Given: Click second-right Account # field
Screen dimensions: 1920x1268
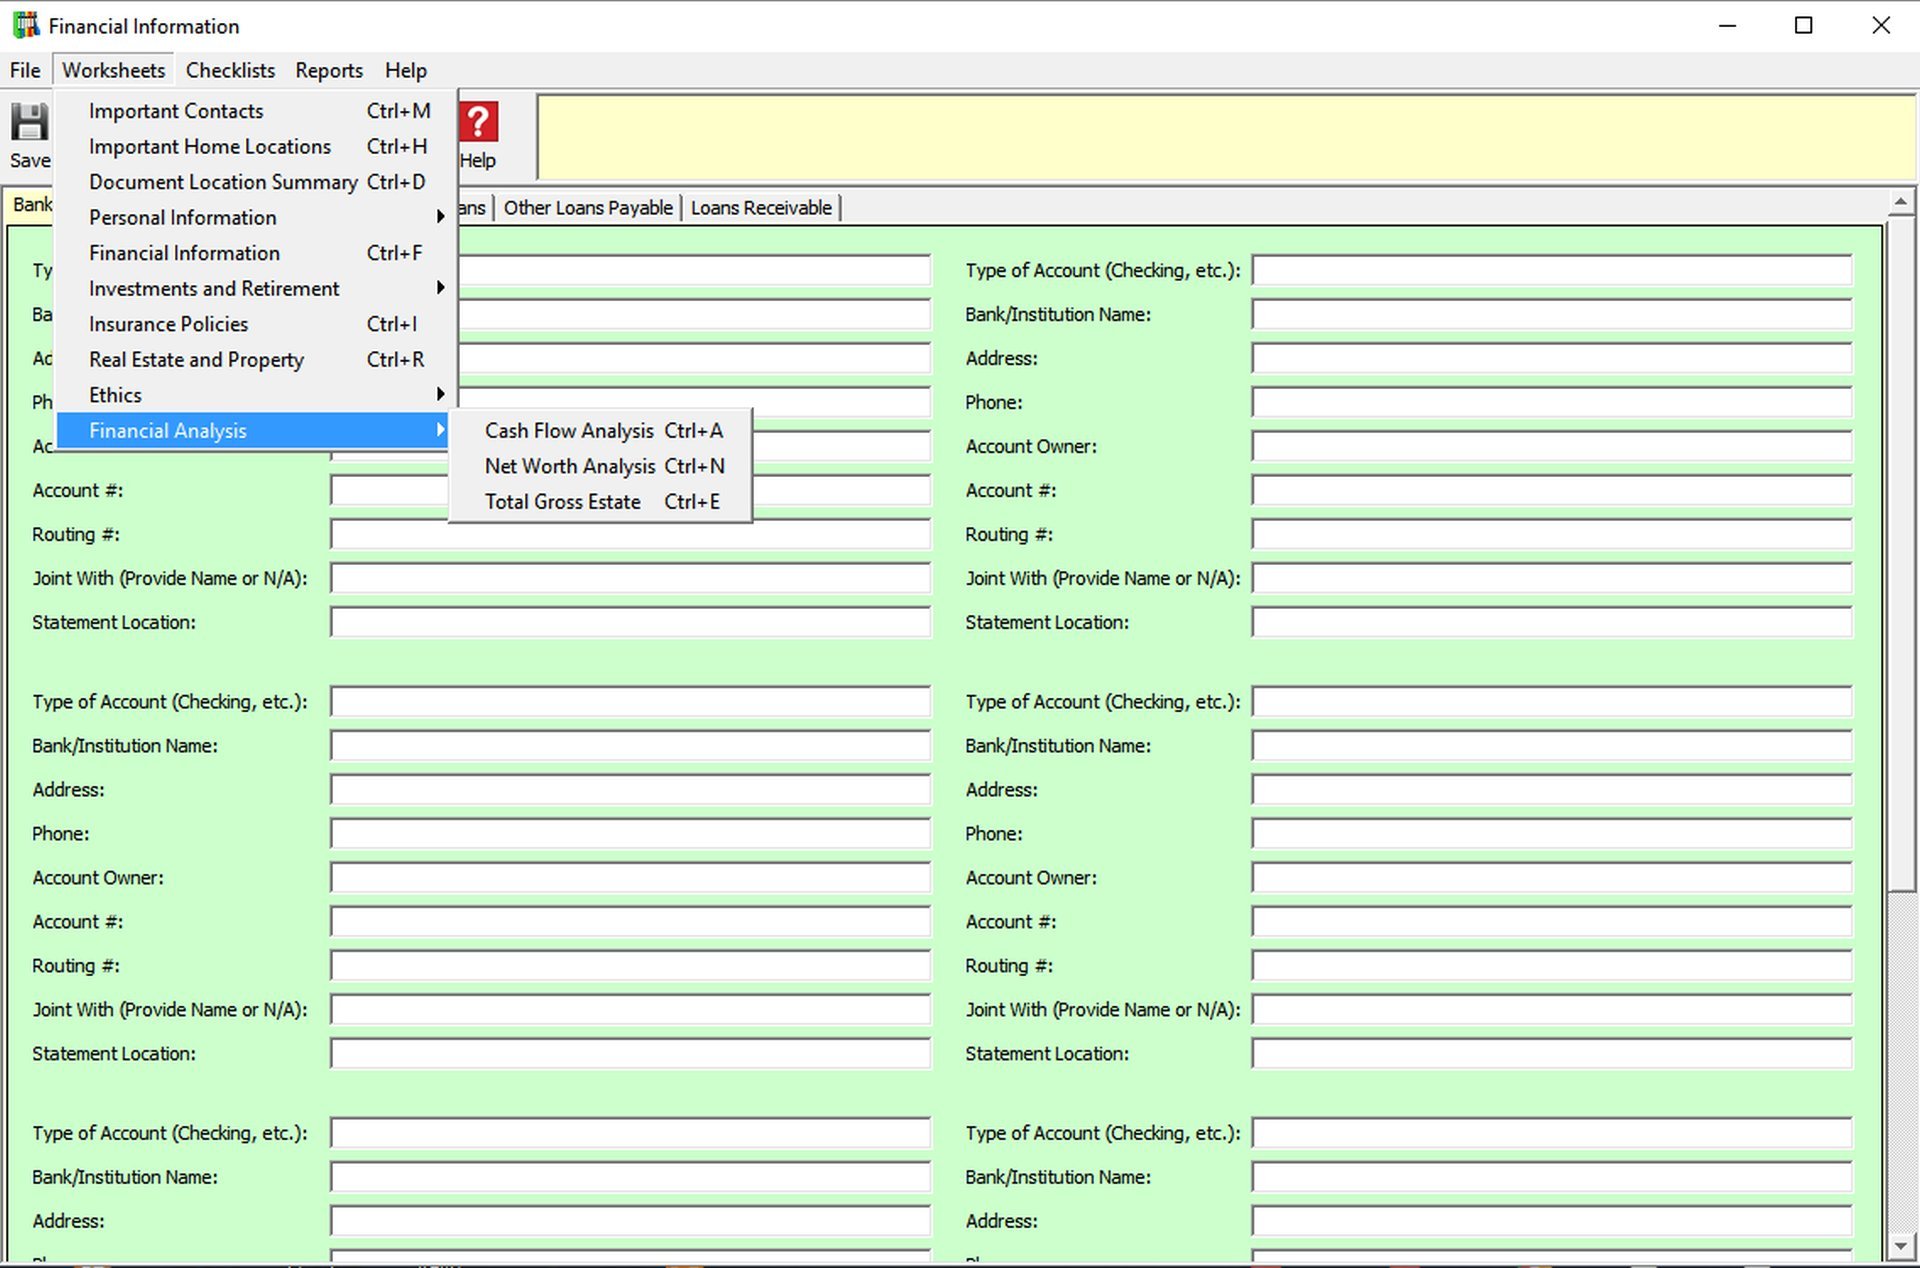Looking at the screenshot, I should point(1552,921).
